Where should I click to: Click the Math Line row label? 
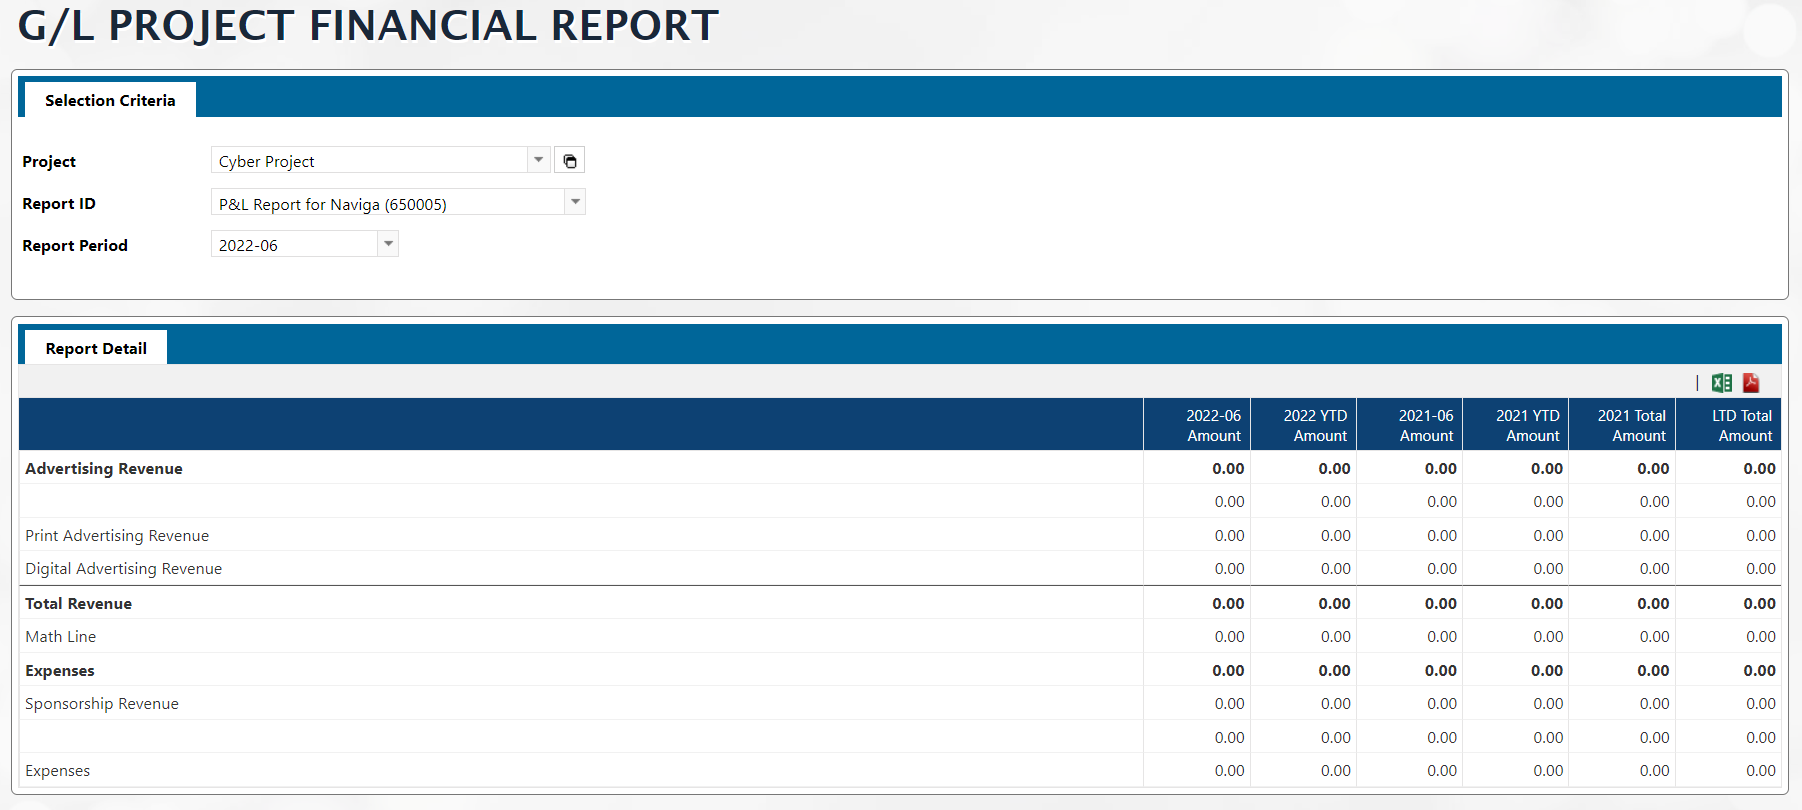[61, 636]
